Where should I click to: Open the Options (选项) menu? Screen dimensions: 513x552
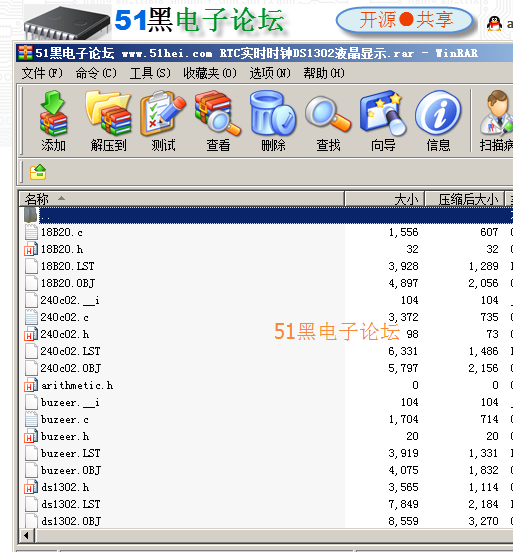pos(270,73)
